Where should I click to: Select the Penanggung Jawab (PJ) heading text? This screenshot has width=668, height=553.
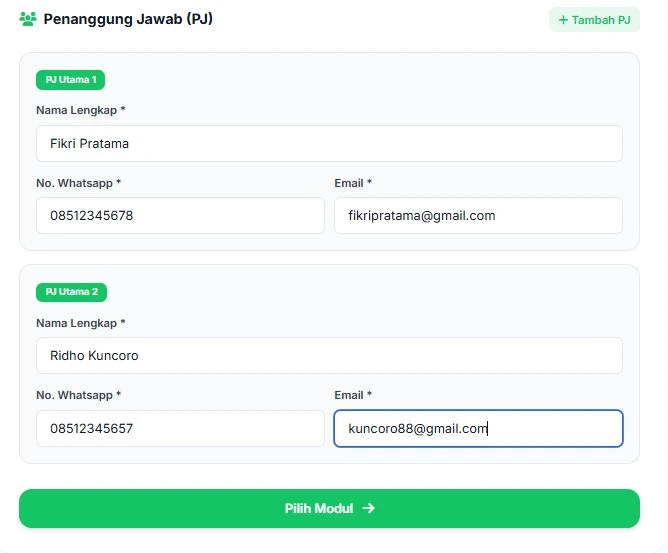coord(128,19)
